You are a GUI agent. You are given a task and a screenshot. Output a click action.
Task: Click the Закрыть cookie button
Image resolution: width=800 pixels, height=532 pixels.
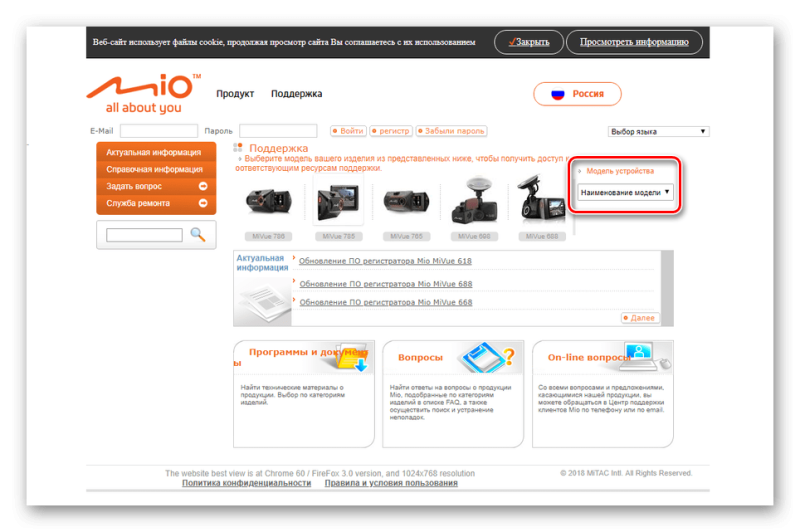tap(529, 42)
